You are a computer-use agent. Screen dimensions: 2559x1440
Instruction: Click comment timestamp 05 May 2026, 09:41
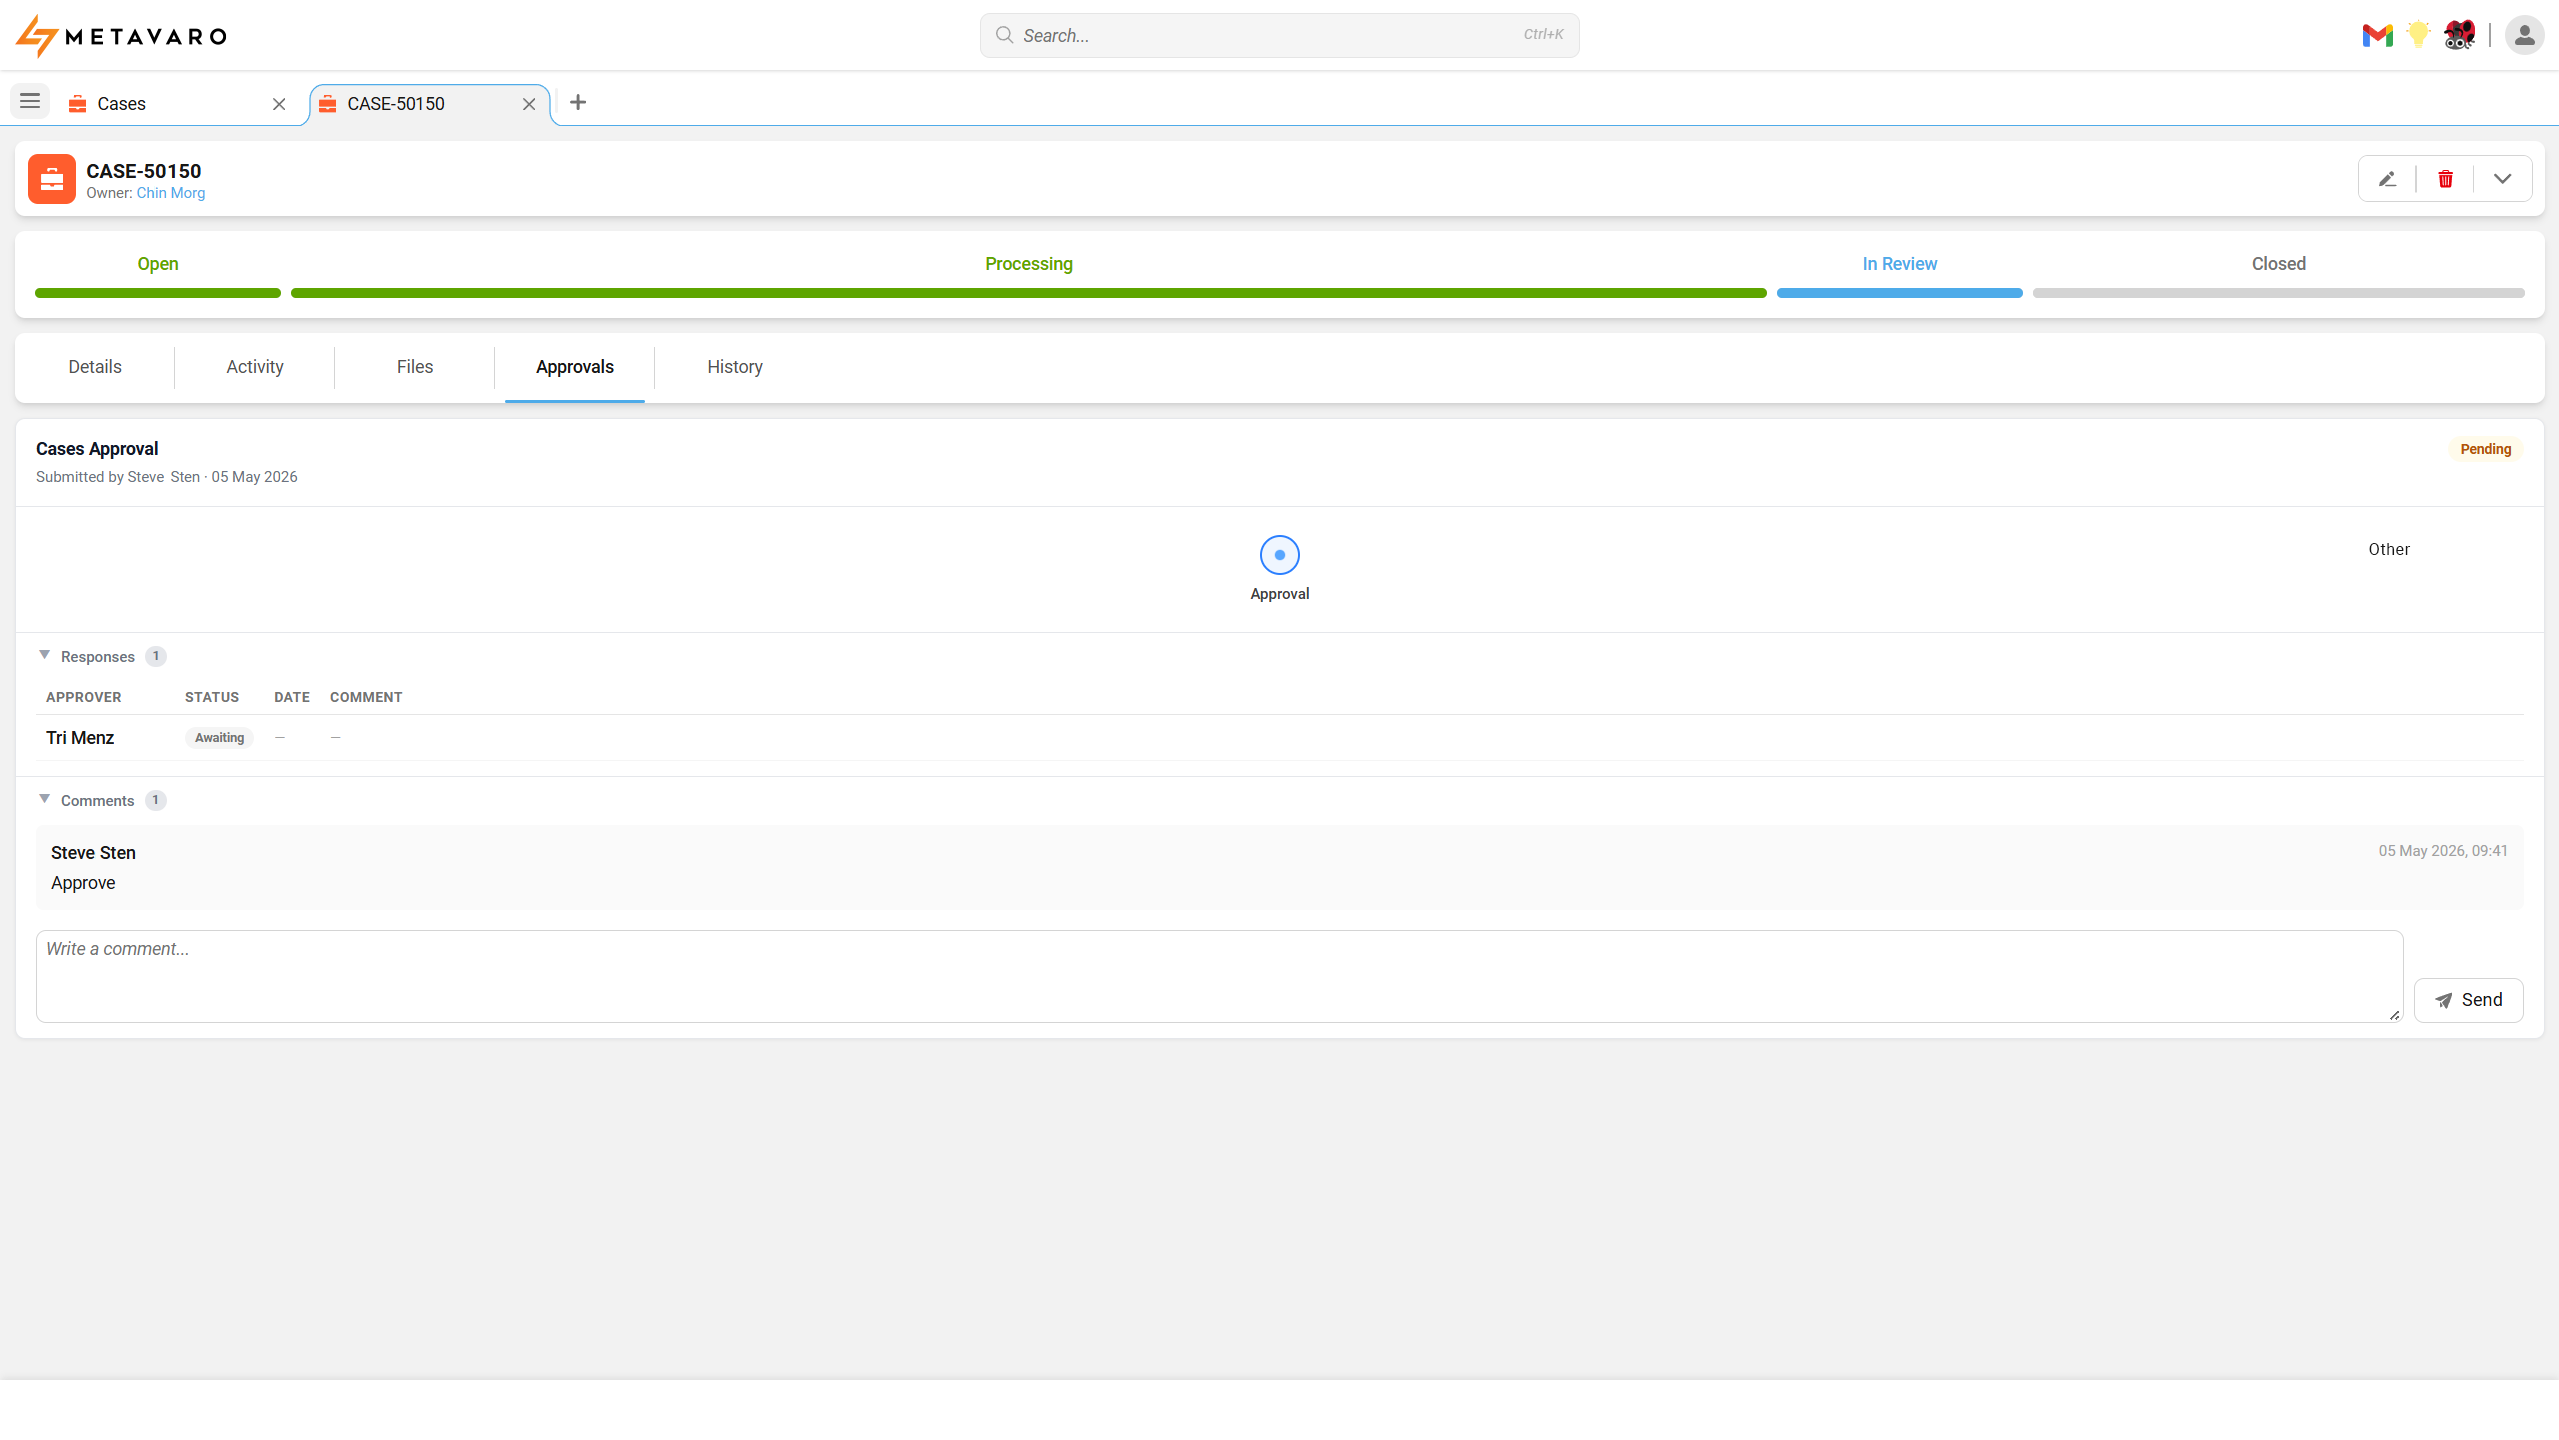(x=2442, y=851)
